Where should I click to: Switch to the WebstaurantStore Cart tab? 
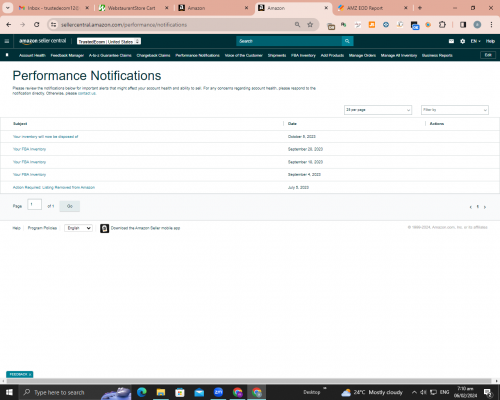[132, 8]
